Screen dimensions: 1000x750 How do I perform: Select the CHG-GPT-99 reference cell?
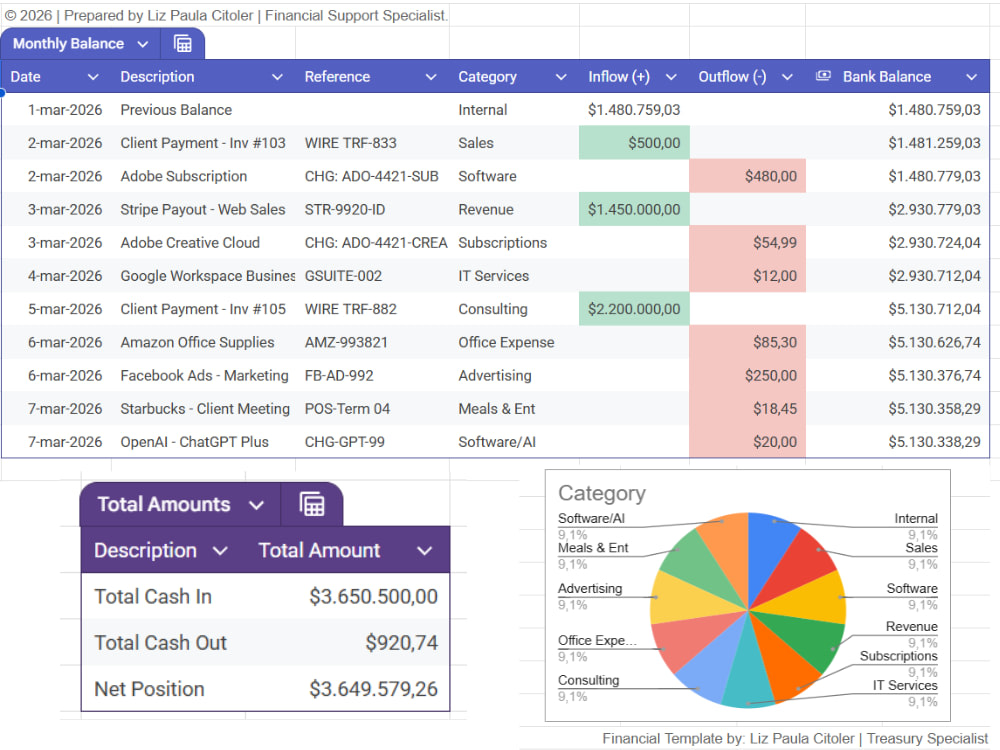(x=372, y=442)
